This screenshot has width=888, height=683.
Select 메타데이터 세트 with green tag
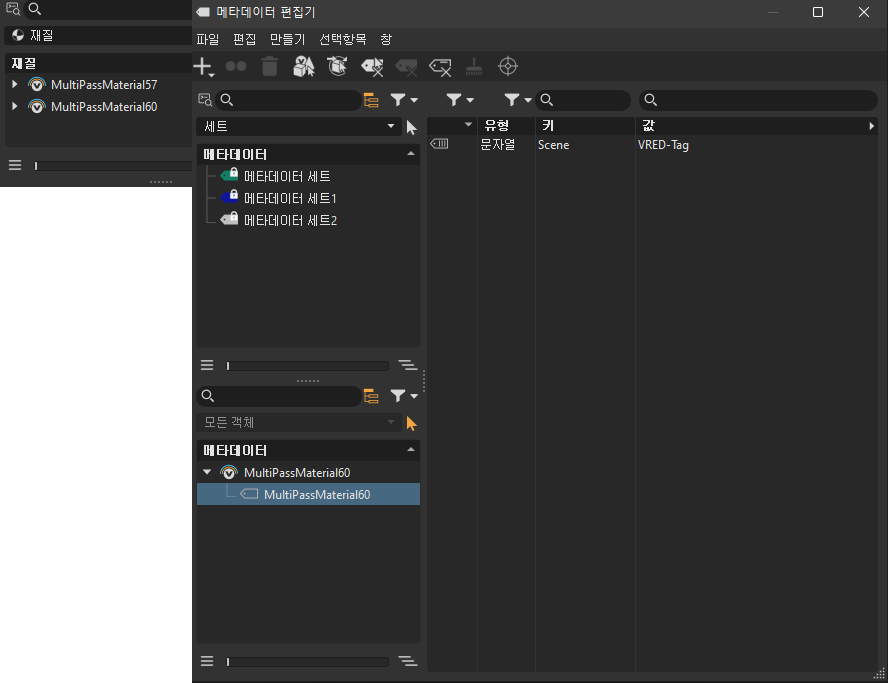click(x=287, y=176)
